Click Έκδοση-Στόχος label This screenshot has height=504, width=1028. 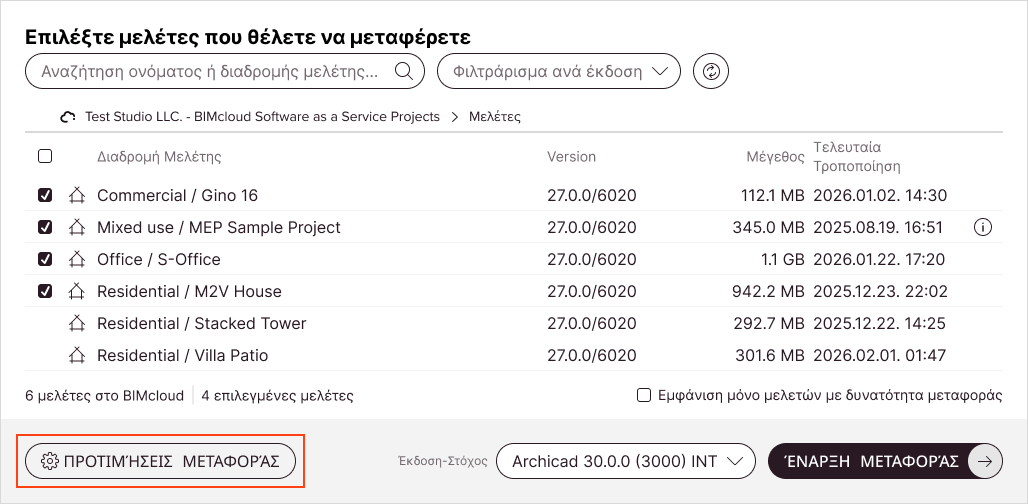point(443,461)
